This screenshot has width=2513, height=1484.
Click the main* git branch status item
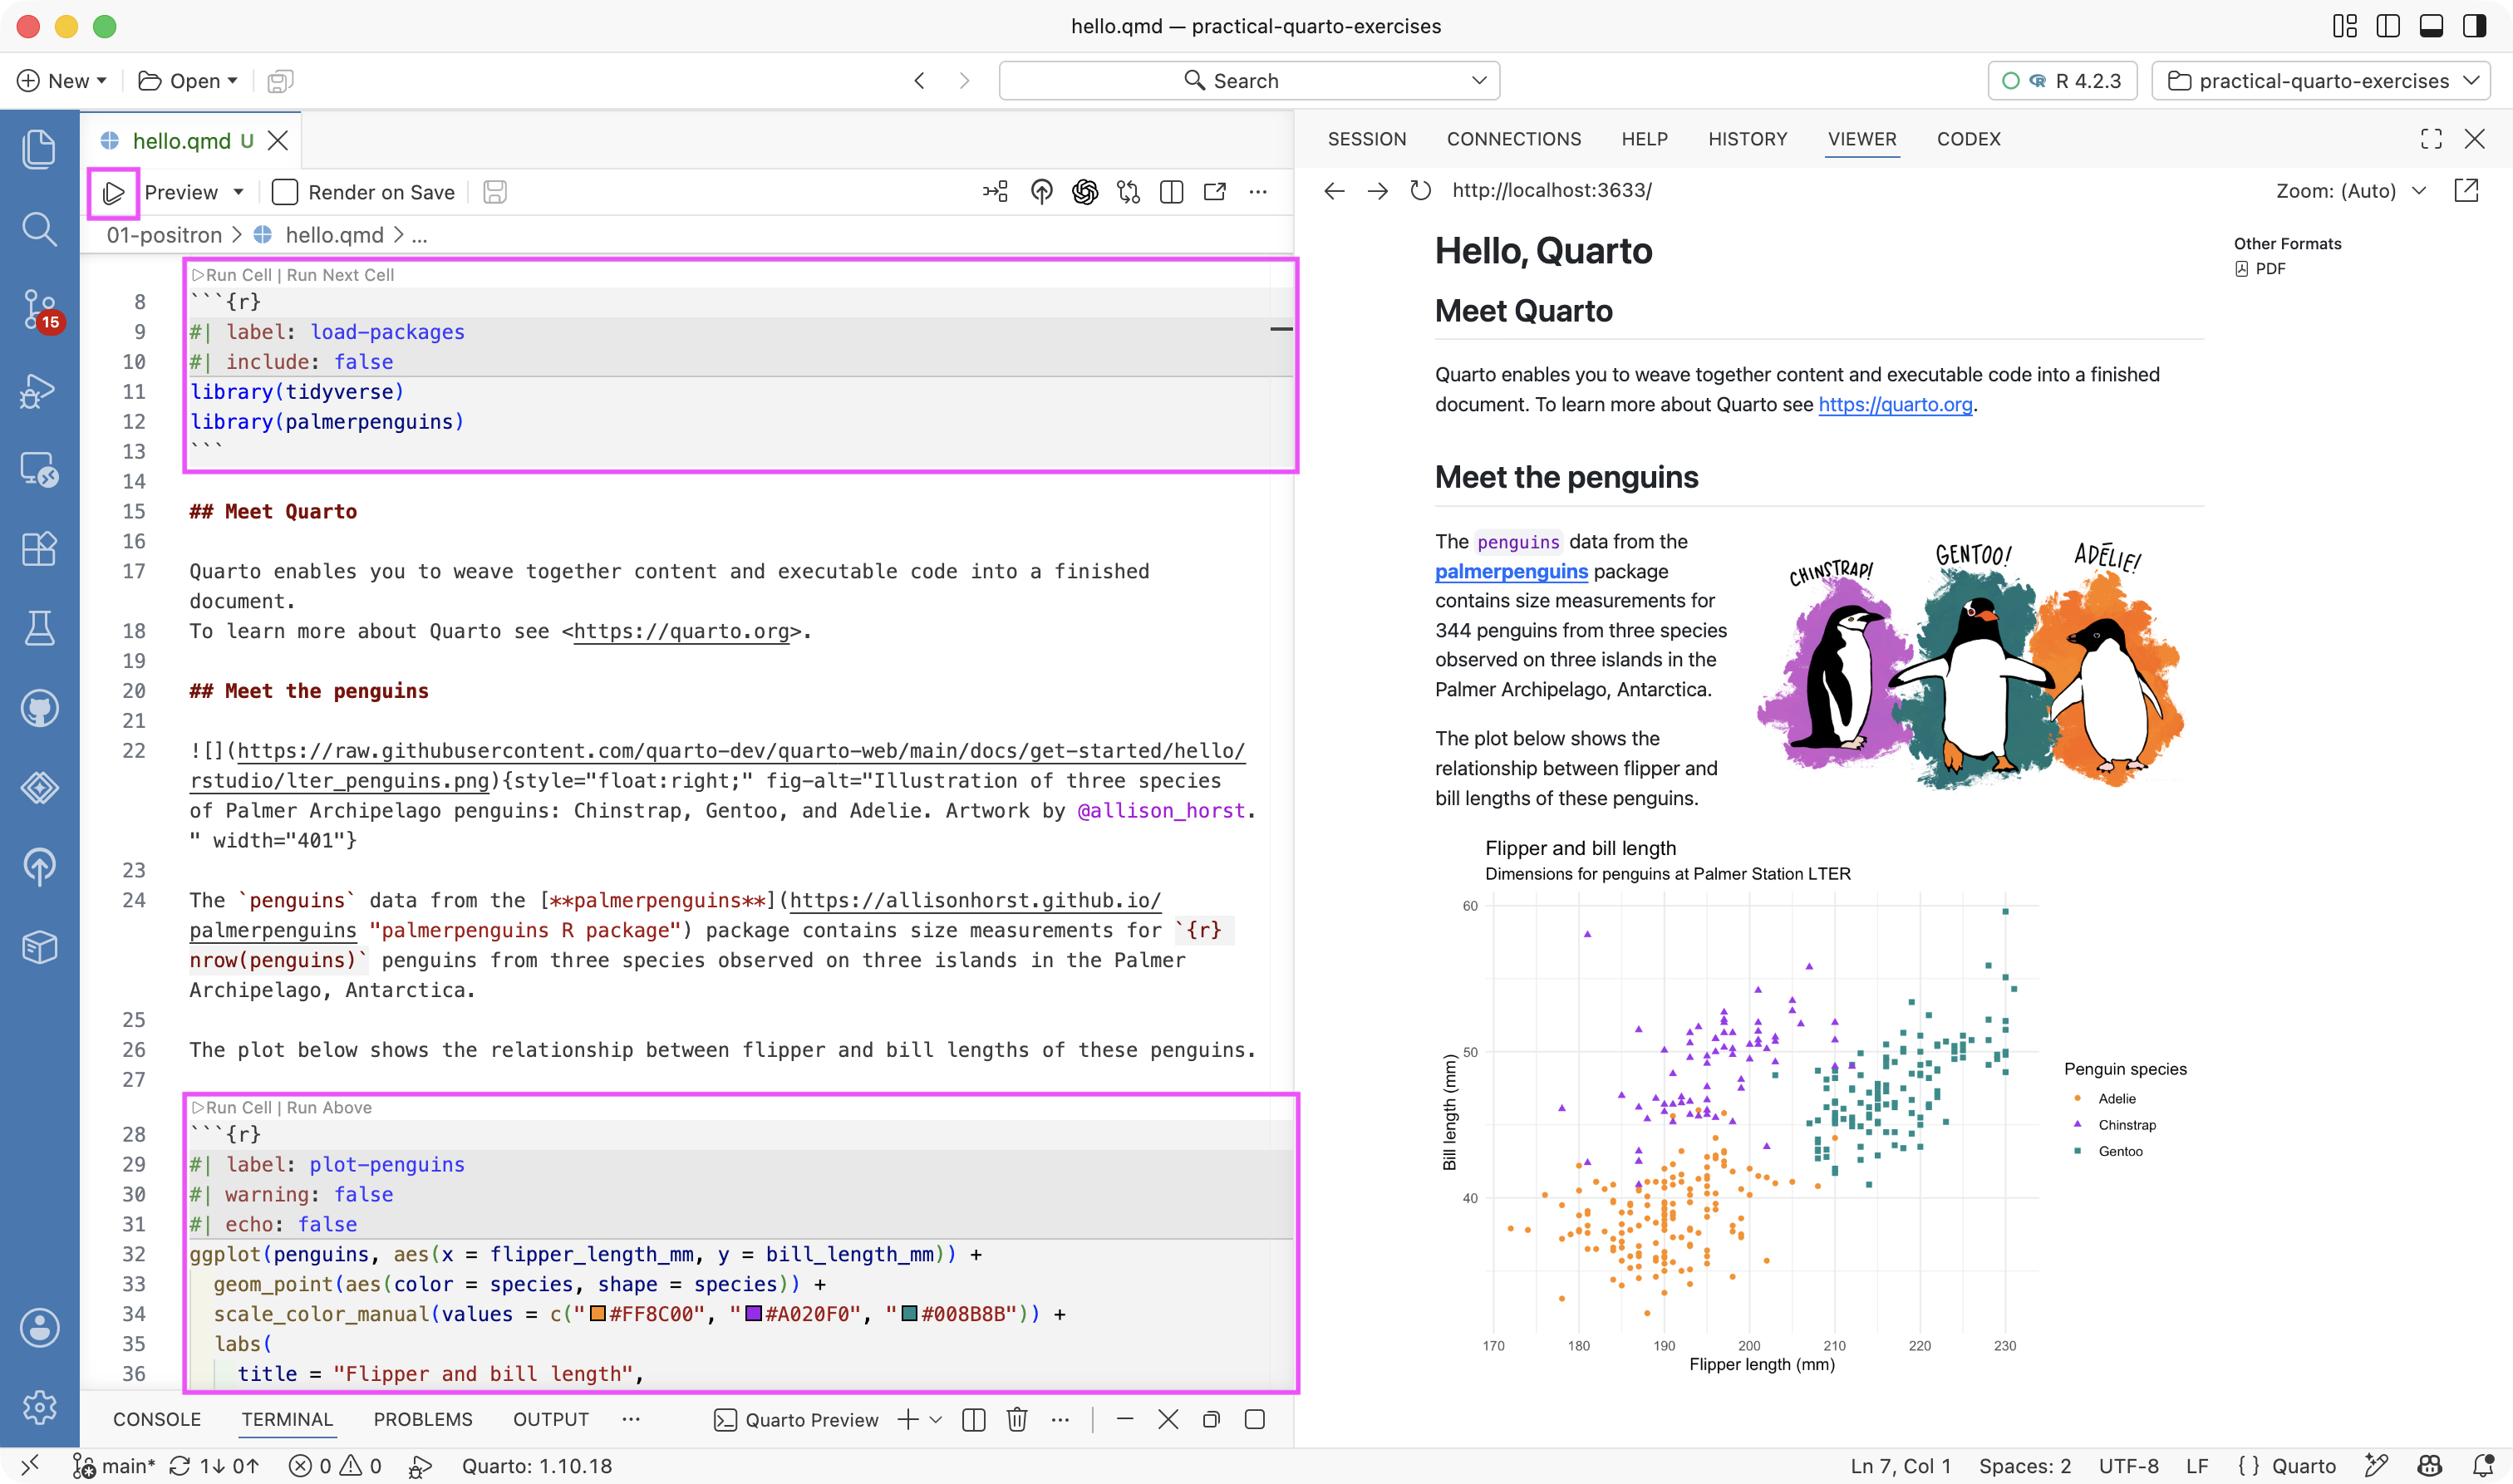click(113, 1466)
